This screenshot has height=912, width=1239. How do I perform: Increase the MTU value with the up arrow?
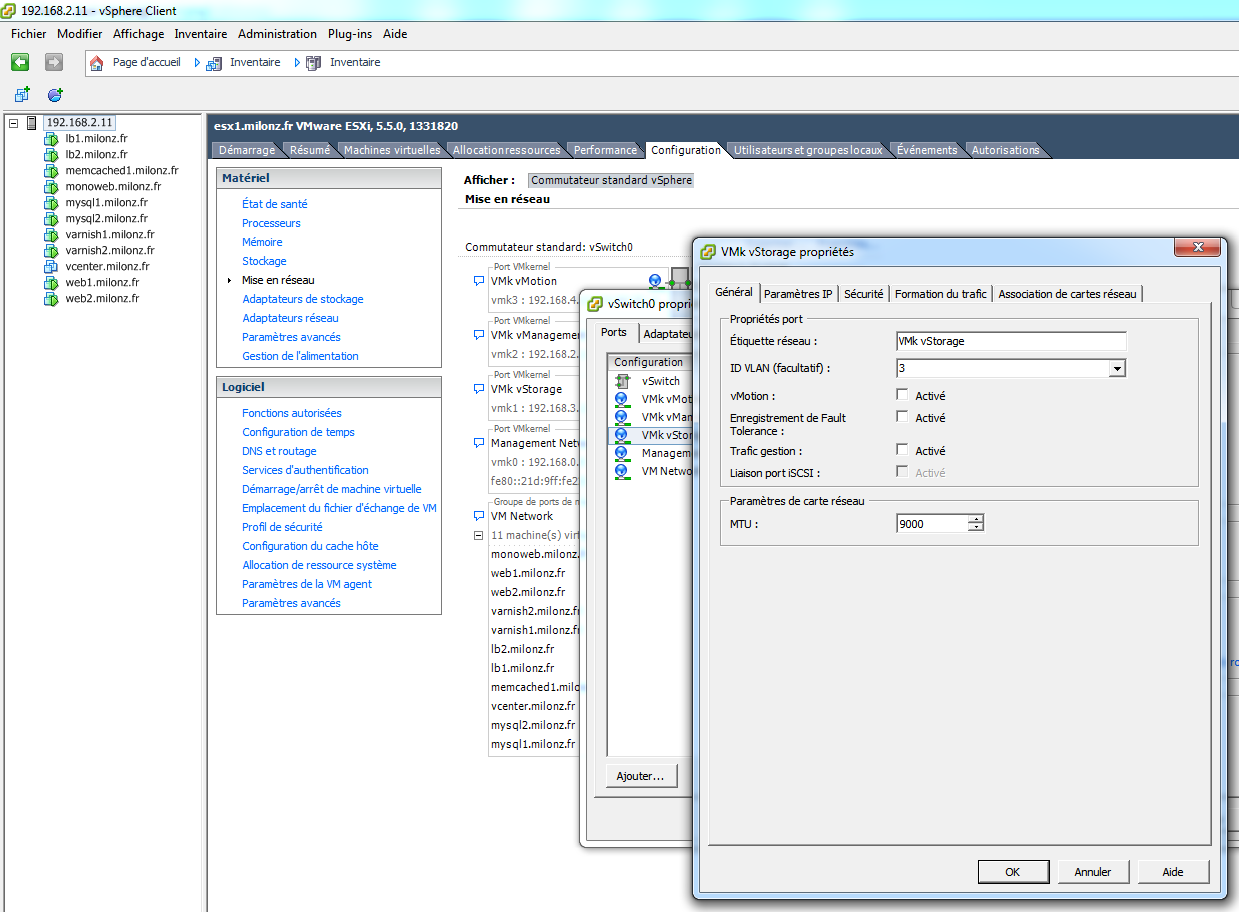976,518
